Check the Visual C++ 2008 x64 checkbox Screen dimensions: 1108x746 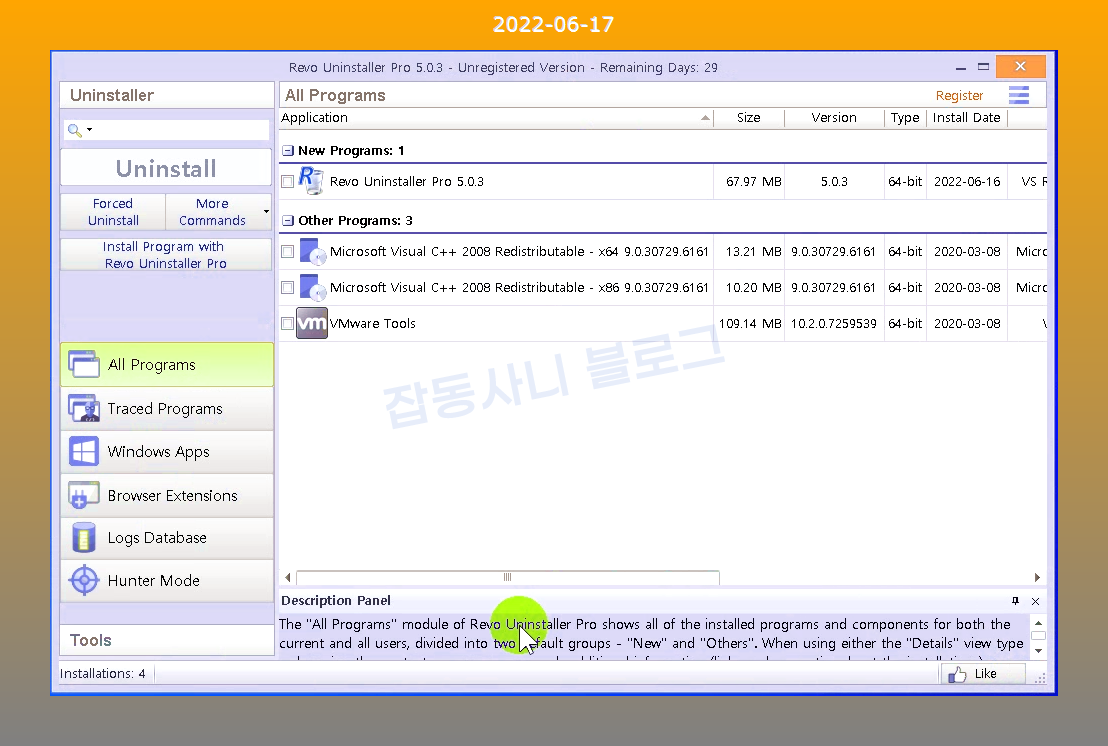[x=288, y=251]
